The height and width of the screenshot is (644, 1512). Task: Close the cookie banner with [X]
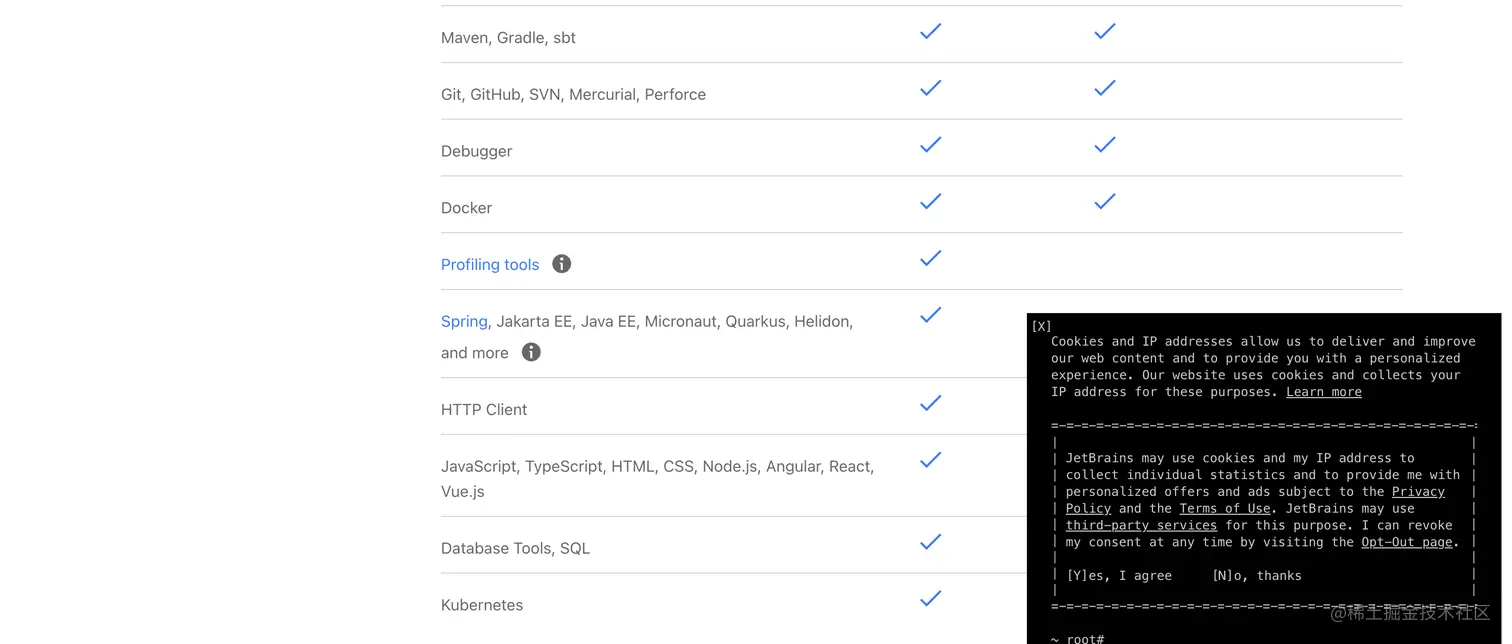point(1041,326)
